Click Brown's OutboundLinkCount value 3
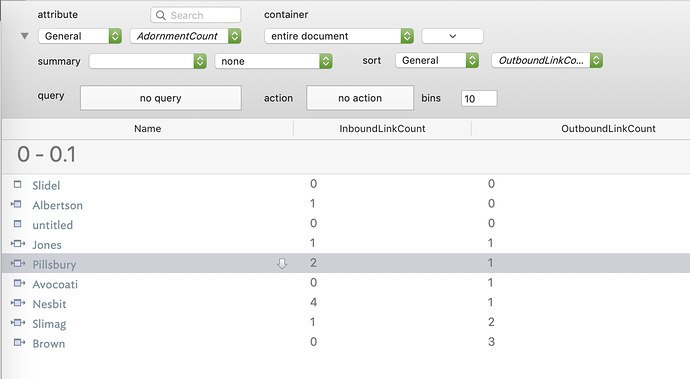690x379 pixels. pos(491,342)
